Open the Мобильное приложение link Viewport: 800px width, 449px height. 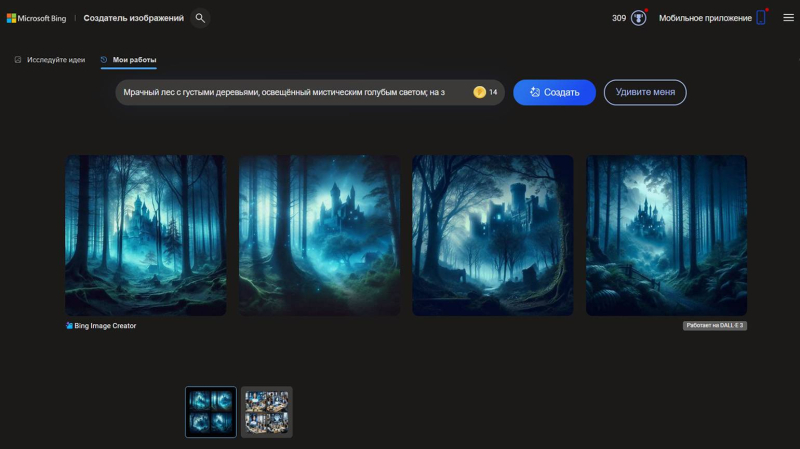point(705,18)
